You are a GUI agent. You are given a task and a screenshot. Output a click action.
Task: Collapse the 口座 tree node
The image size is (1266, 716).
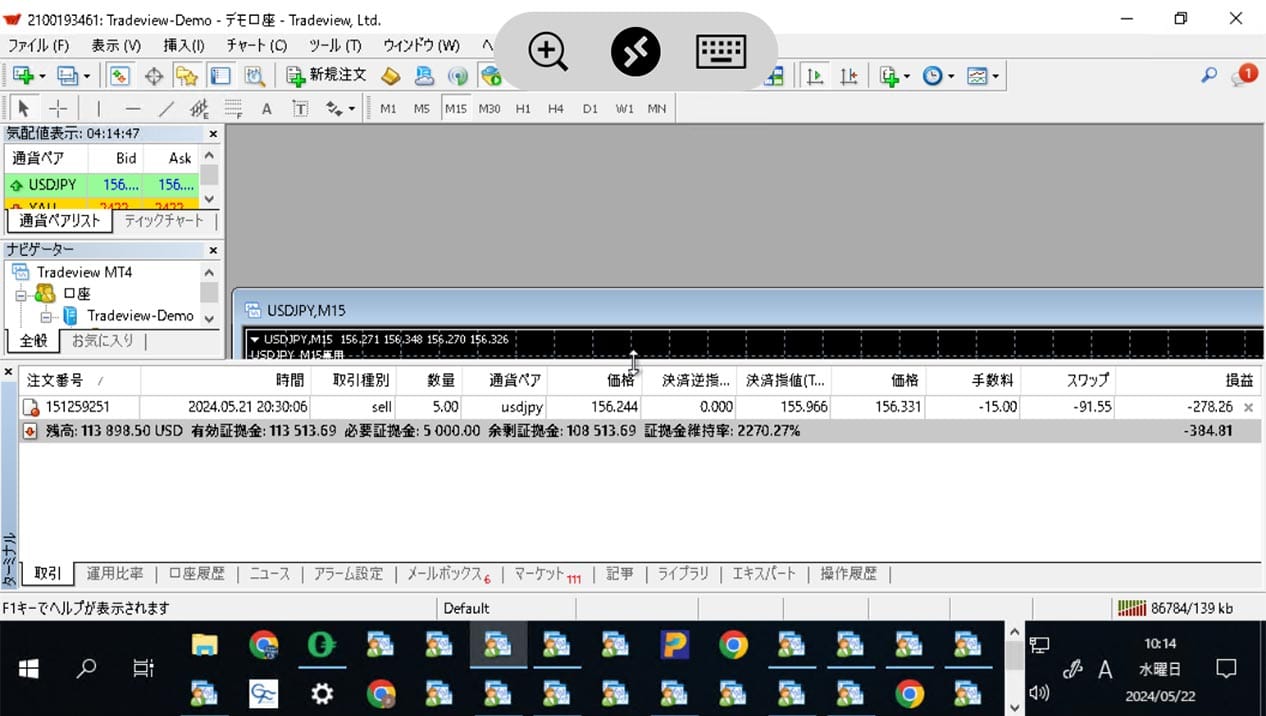pos(20,294)
